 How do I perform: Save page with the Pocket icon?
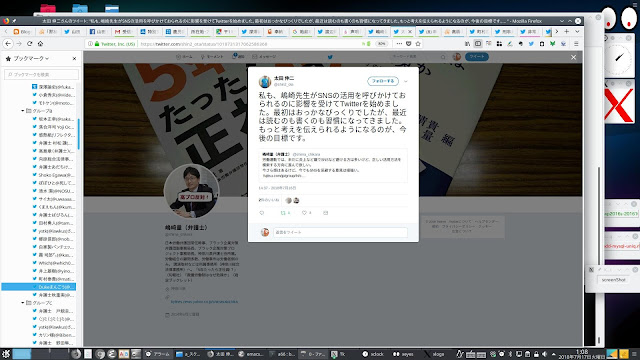click(x=409, y=44)
